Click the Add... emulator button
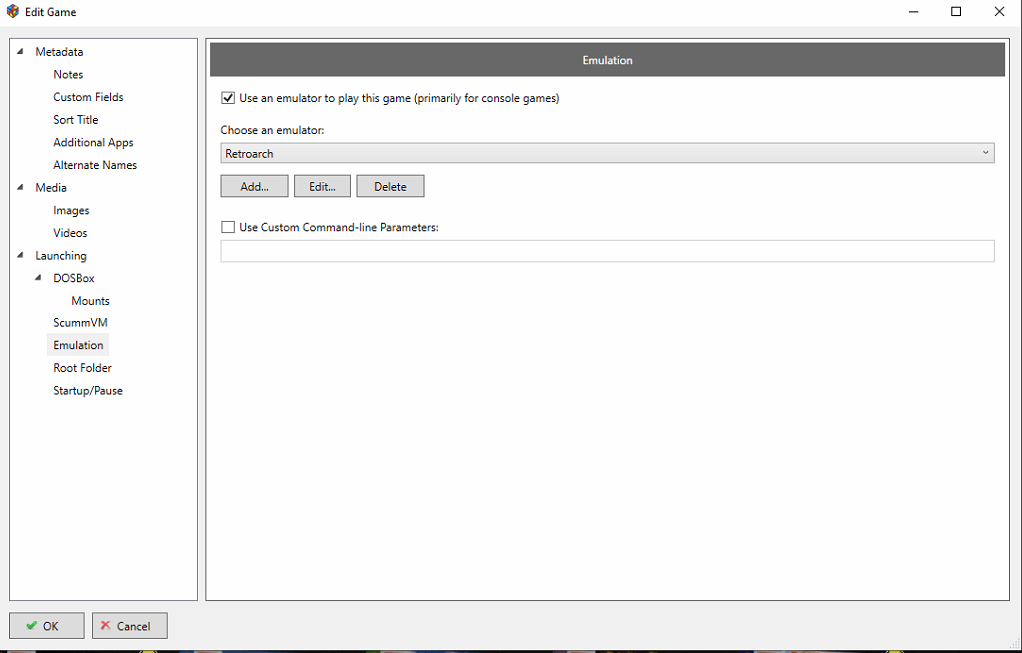 [x=254, y=186]
